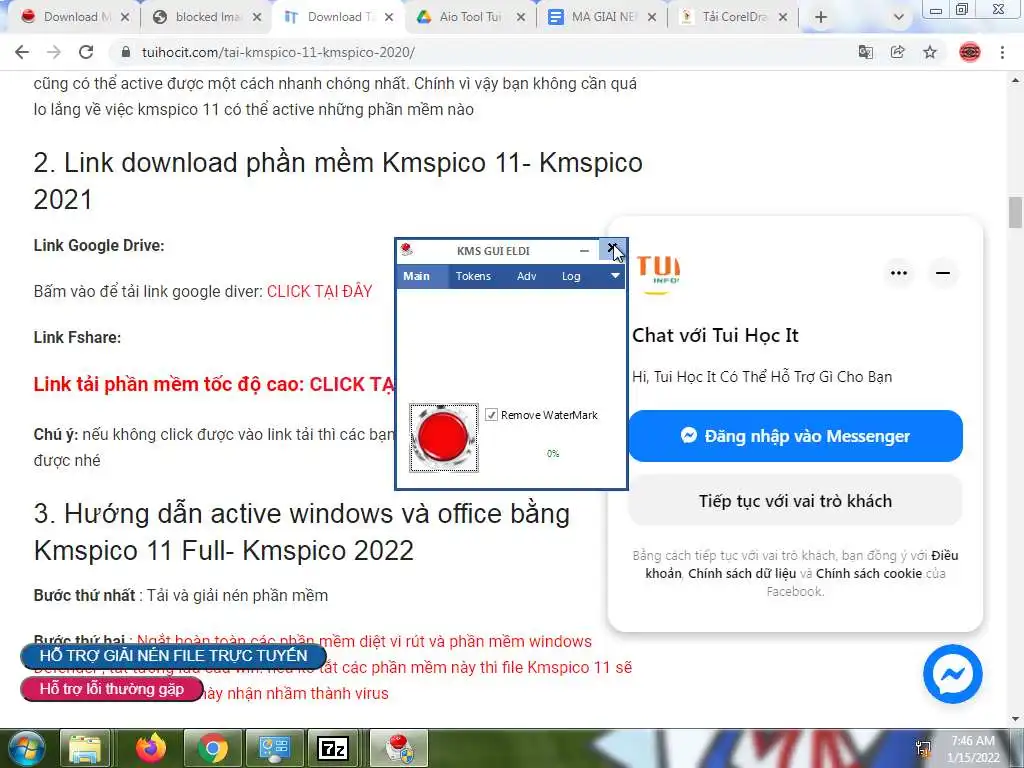1024x768 pixels.
Task: Reload the page with refresh icon
Action: click(x=86, y=52)
